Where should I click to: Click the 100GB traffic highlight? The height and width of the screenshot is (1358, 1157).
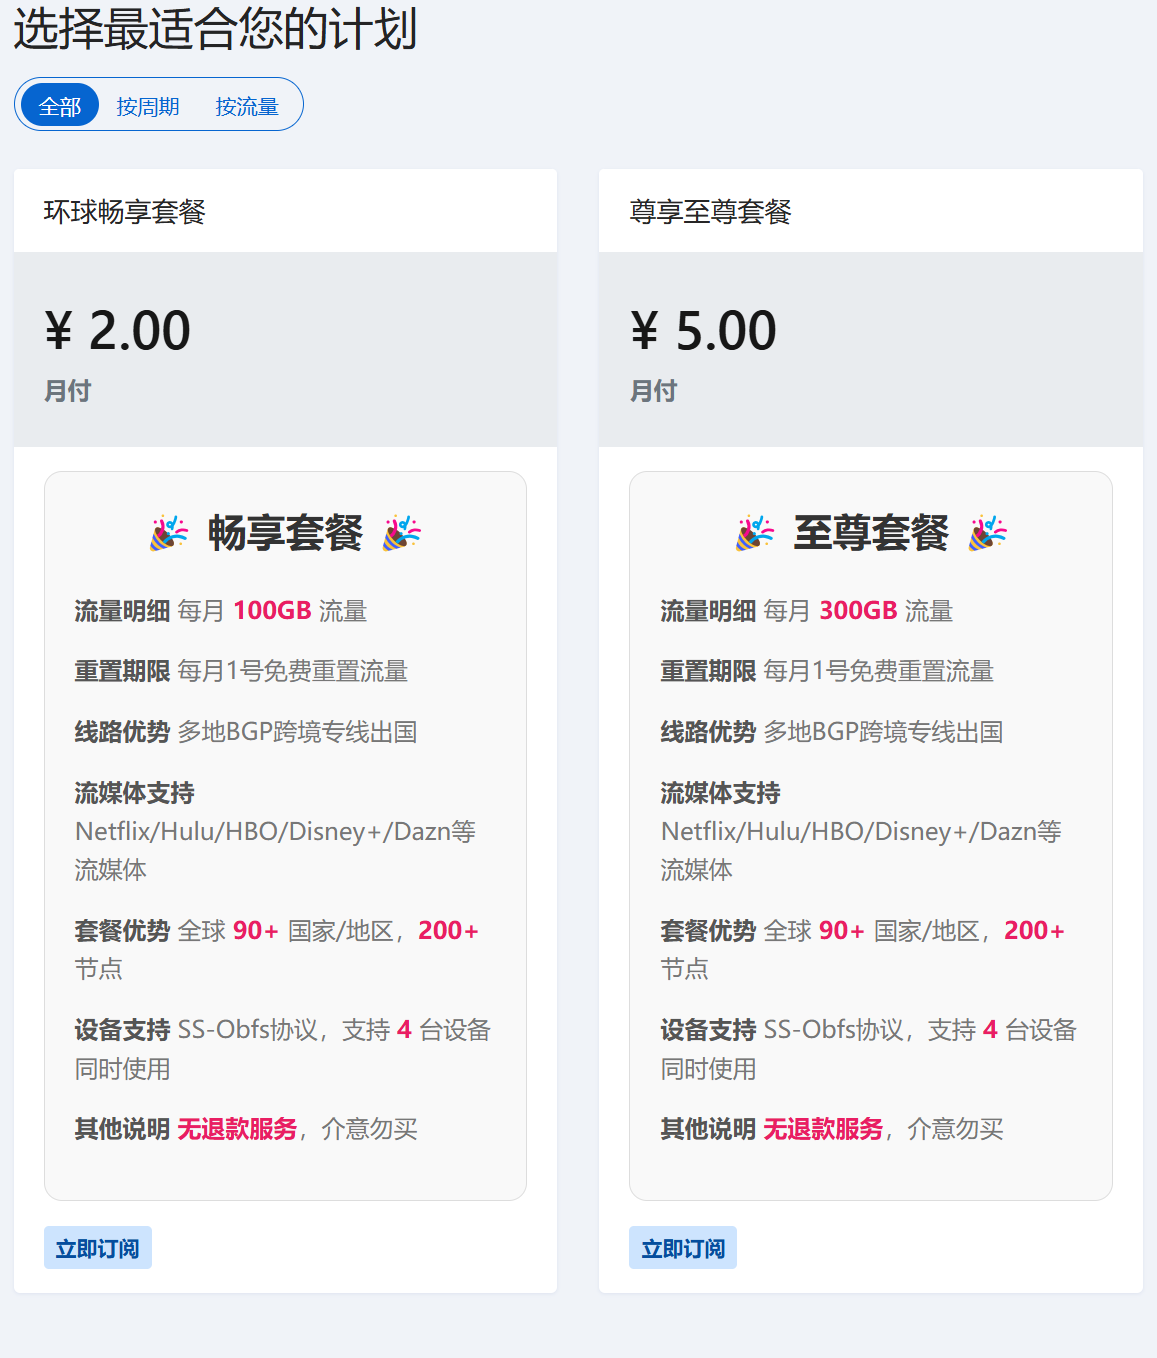tap(273, 611)
